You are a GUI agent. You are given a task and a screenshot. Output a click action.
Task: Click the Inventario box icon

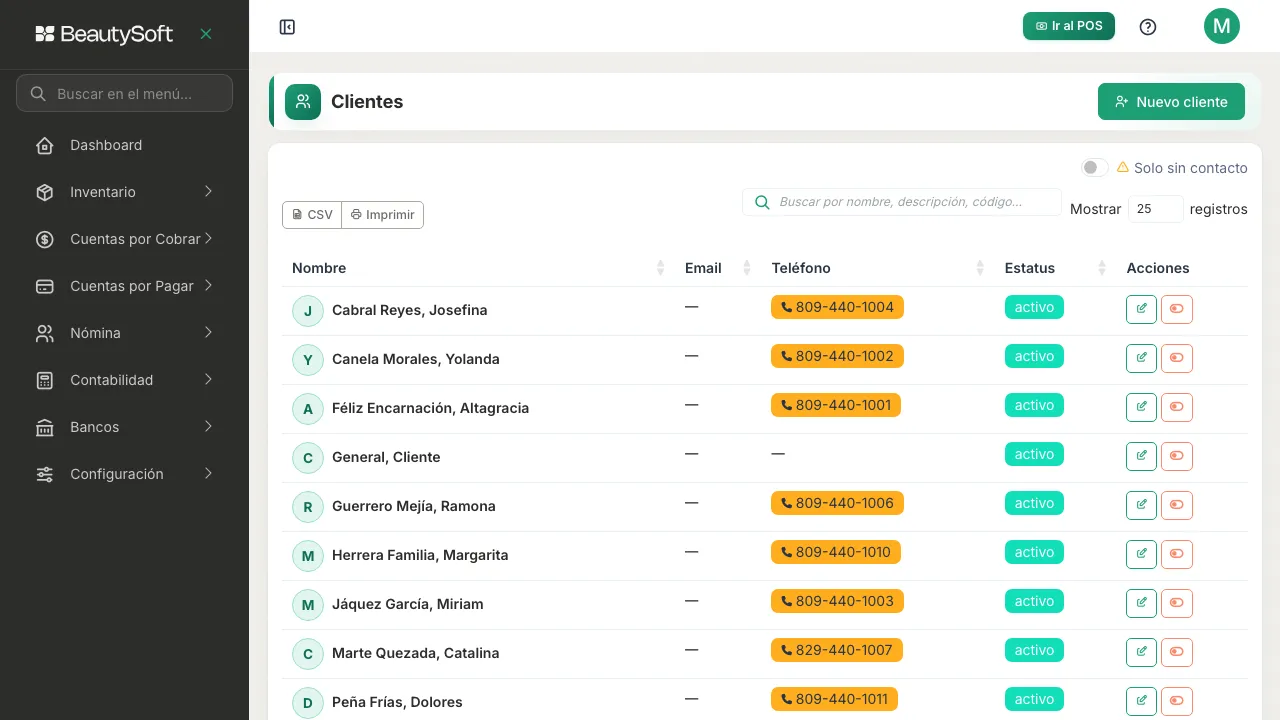(x=45, y=192)
